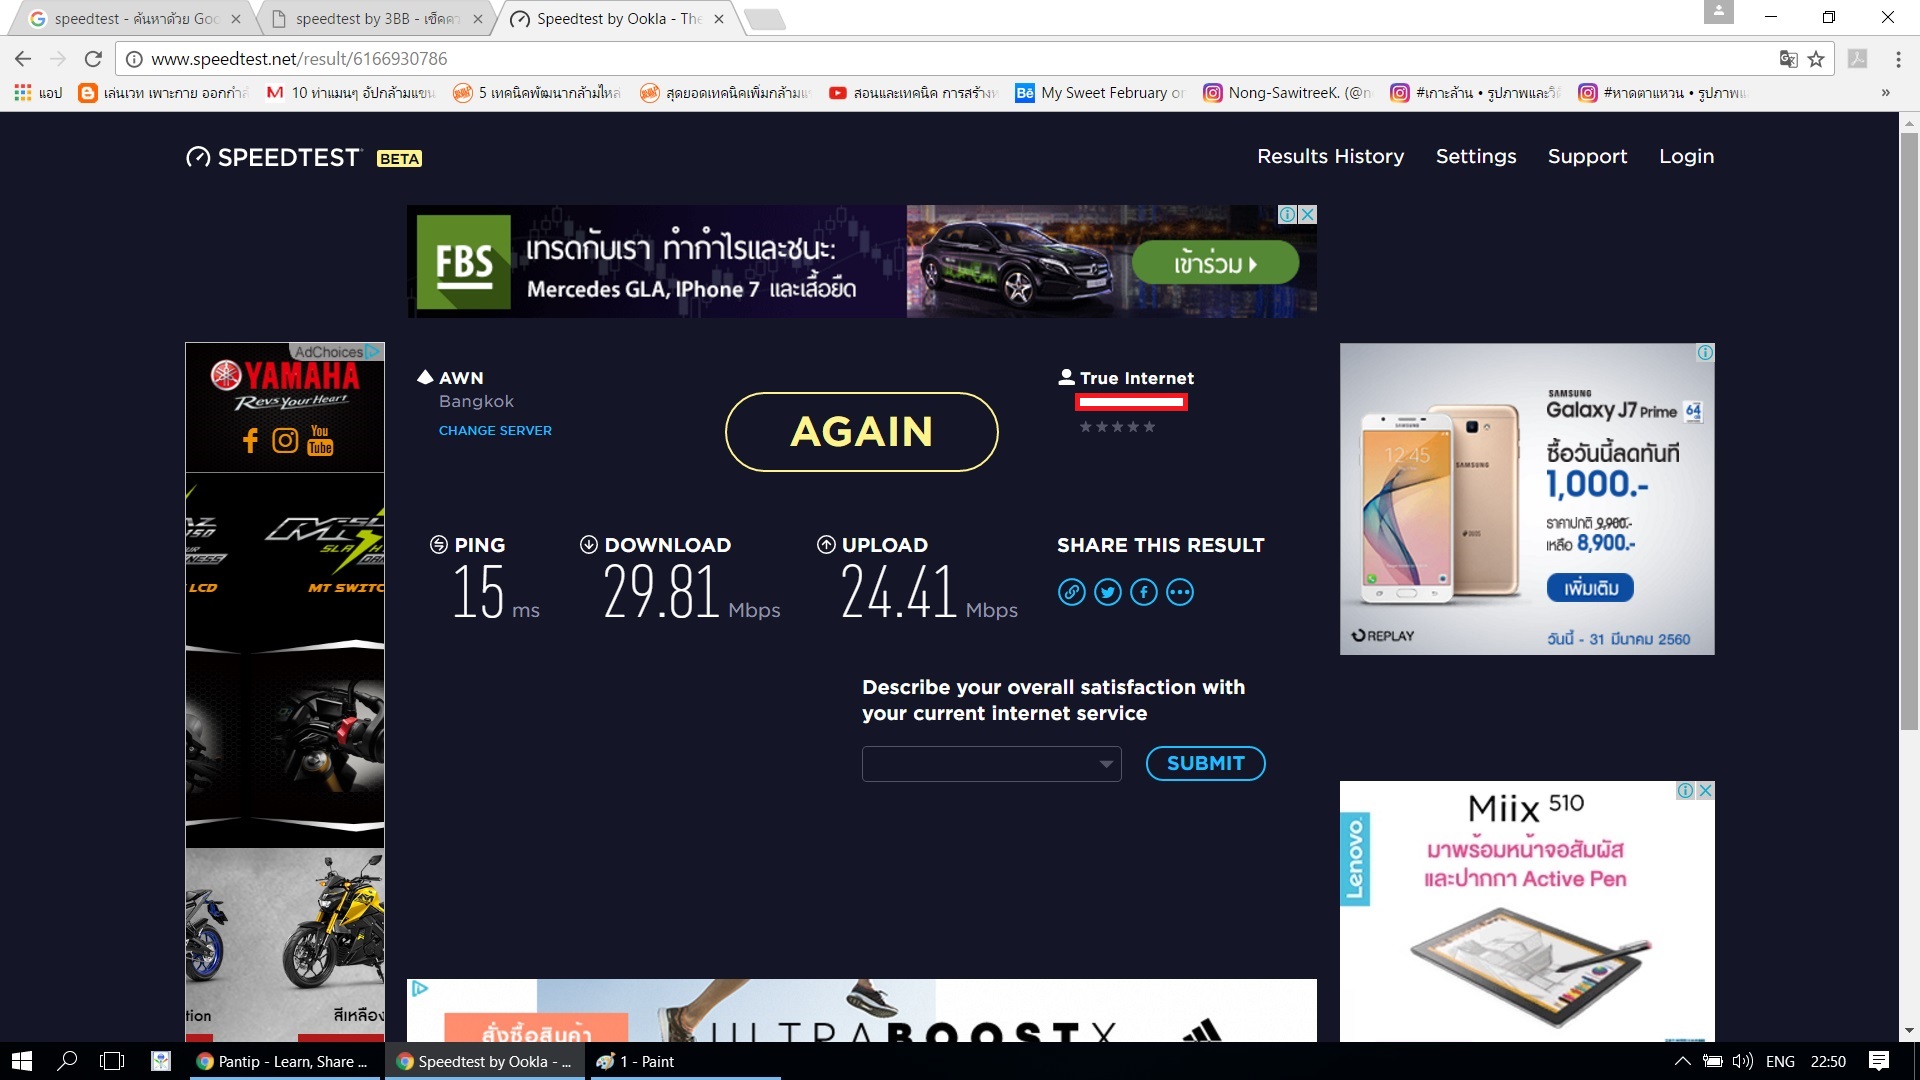Share result on Facebook
This screenshot has height=1080, width=1920.
[1144, 592]
